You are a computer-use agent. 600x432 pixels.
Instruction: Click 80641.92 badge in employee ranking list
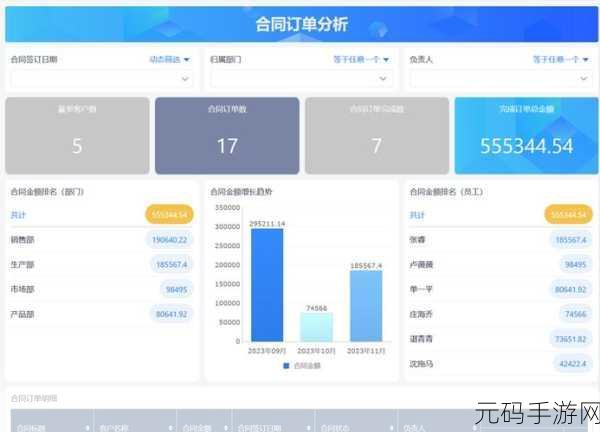pyautogui.click(x=571, y=290)
